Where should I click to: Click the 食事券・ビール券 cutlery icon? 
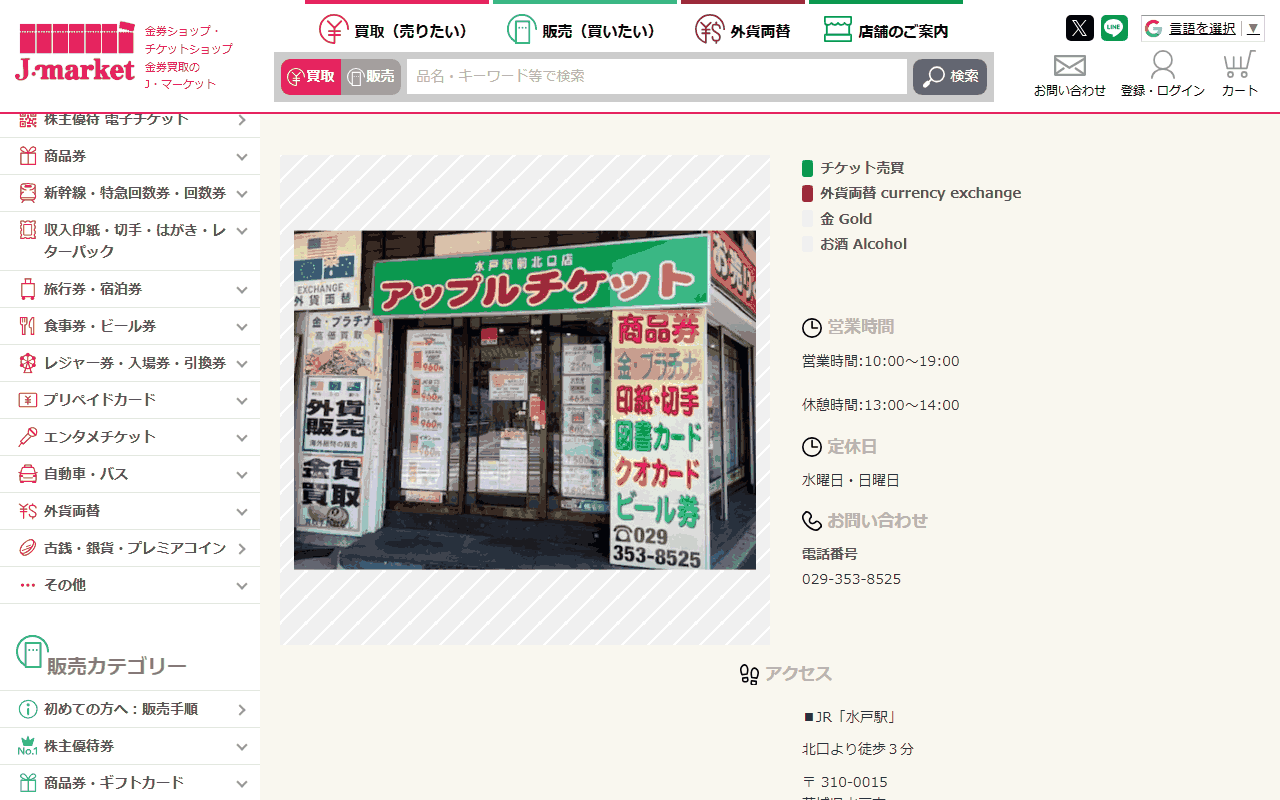point(28,326)
